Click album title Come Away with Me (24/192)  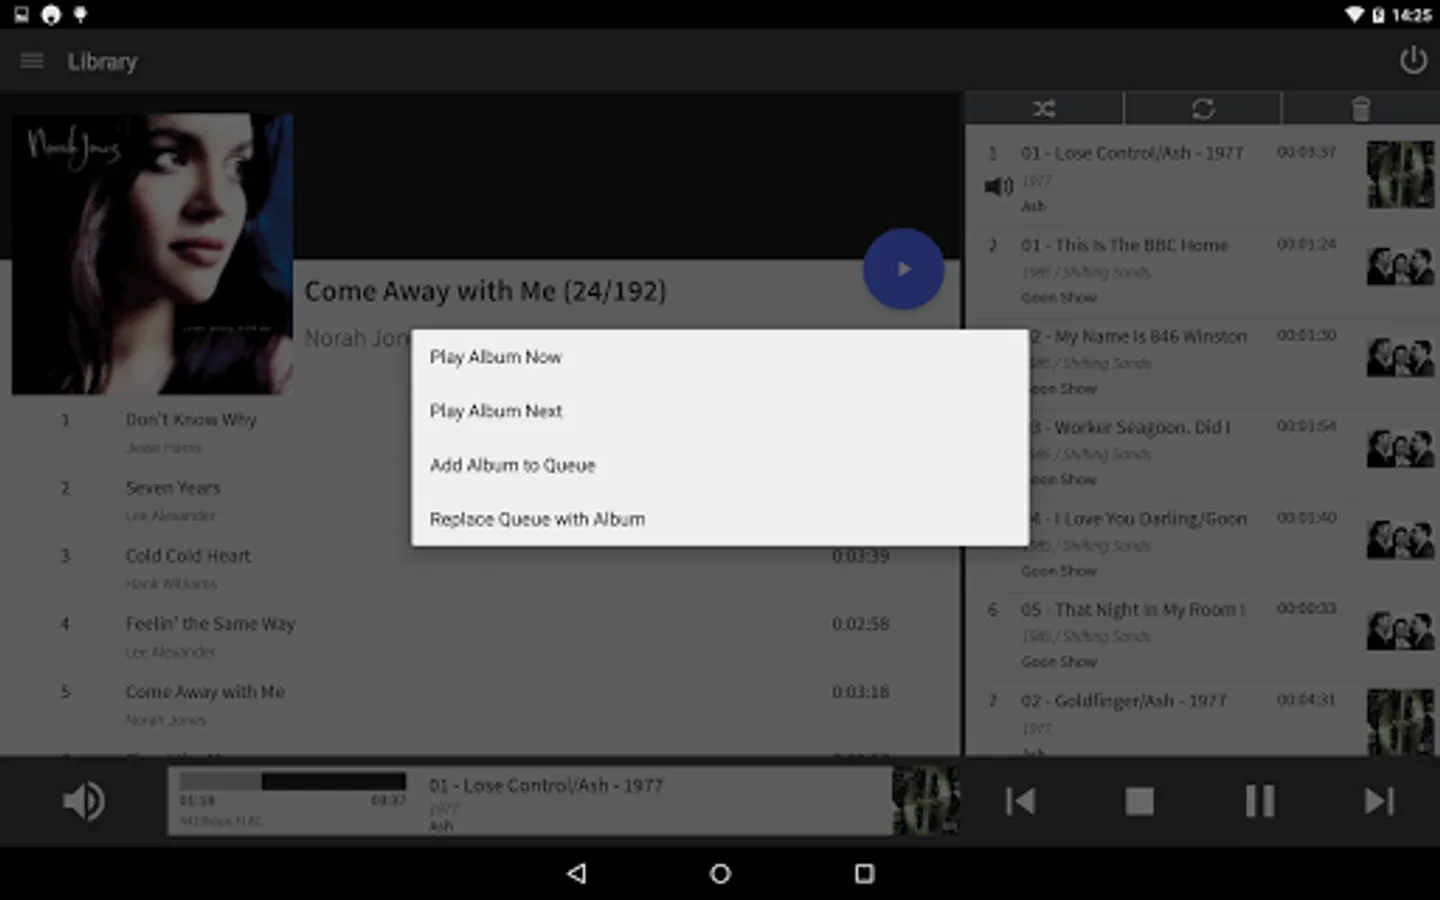tap(485, 291)
